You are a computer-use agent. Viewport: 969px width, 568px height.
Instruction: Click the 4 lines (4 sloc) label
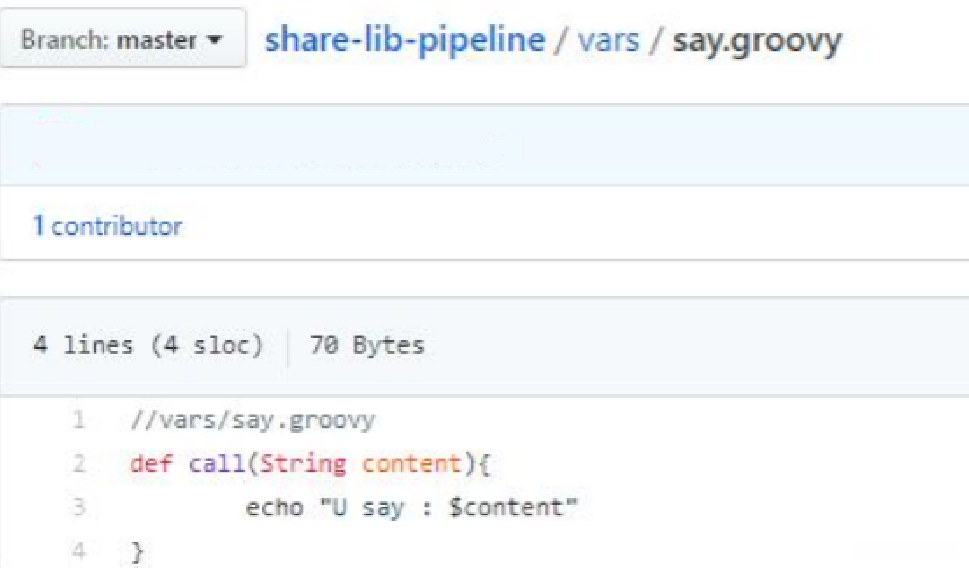click(148, 346)
